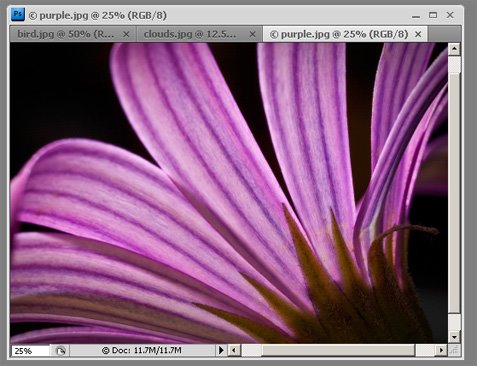The width and height of the screenshot is (477, 366).
Task: Maximize the purple.jpg document window
Action: (433, 15)
